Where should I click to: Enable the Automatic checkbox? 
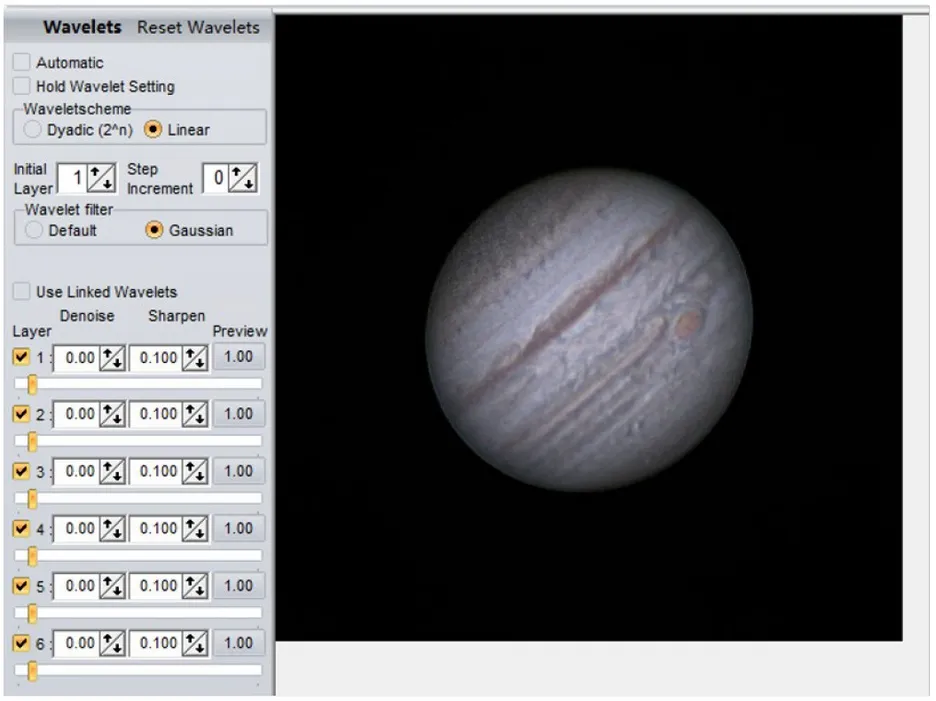click(x=21, y=62)
